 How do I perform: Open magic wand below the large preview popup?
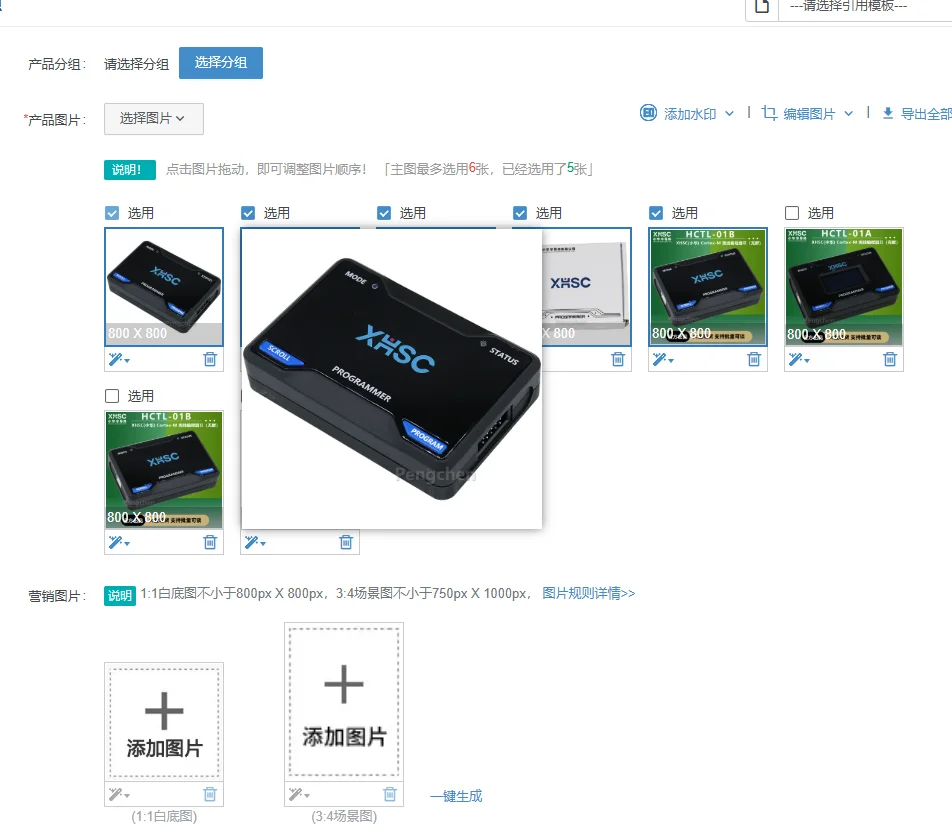pyautogui.click(x=255, y=542)
